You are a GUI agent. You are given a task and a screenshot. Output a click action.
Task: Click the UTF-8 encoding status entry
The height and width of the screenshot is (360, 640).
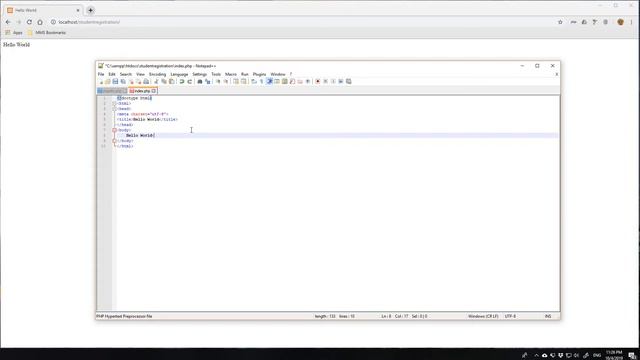click(x=510, y=316)
